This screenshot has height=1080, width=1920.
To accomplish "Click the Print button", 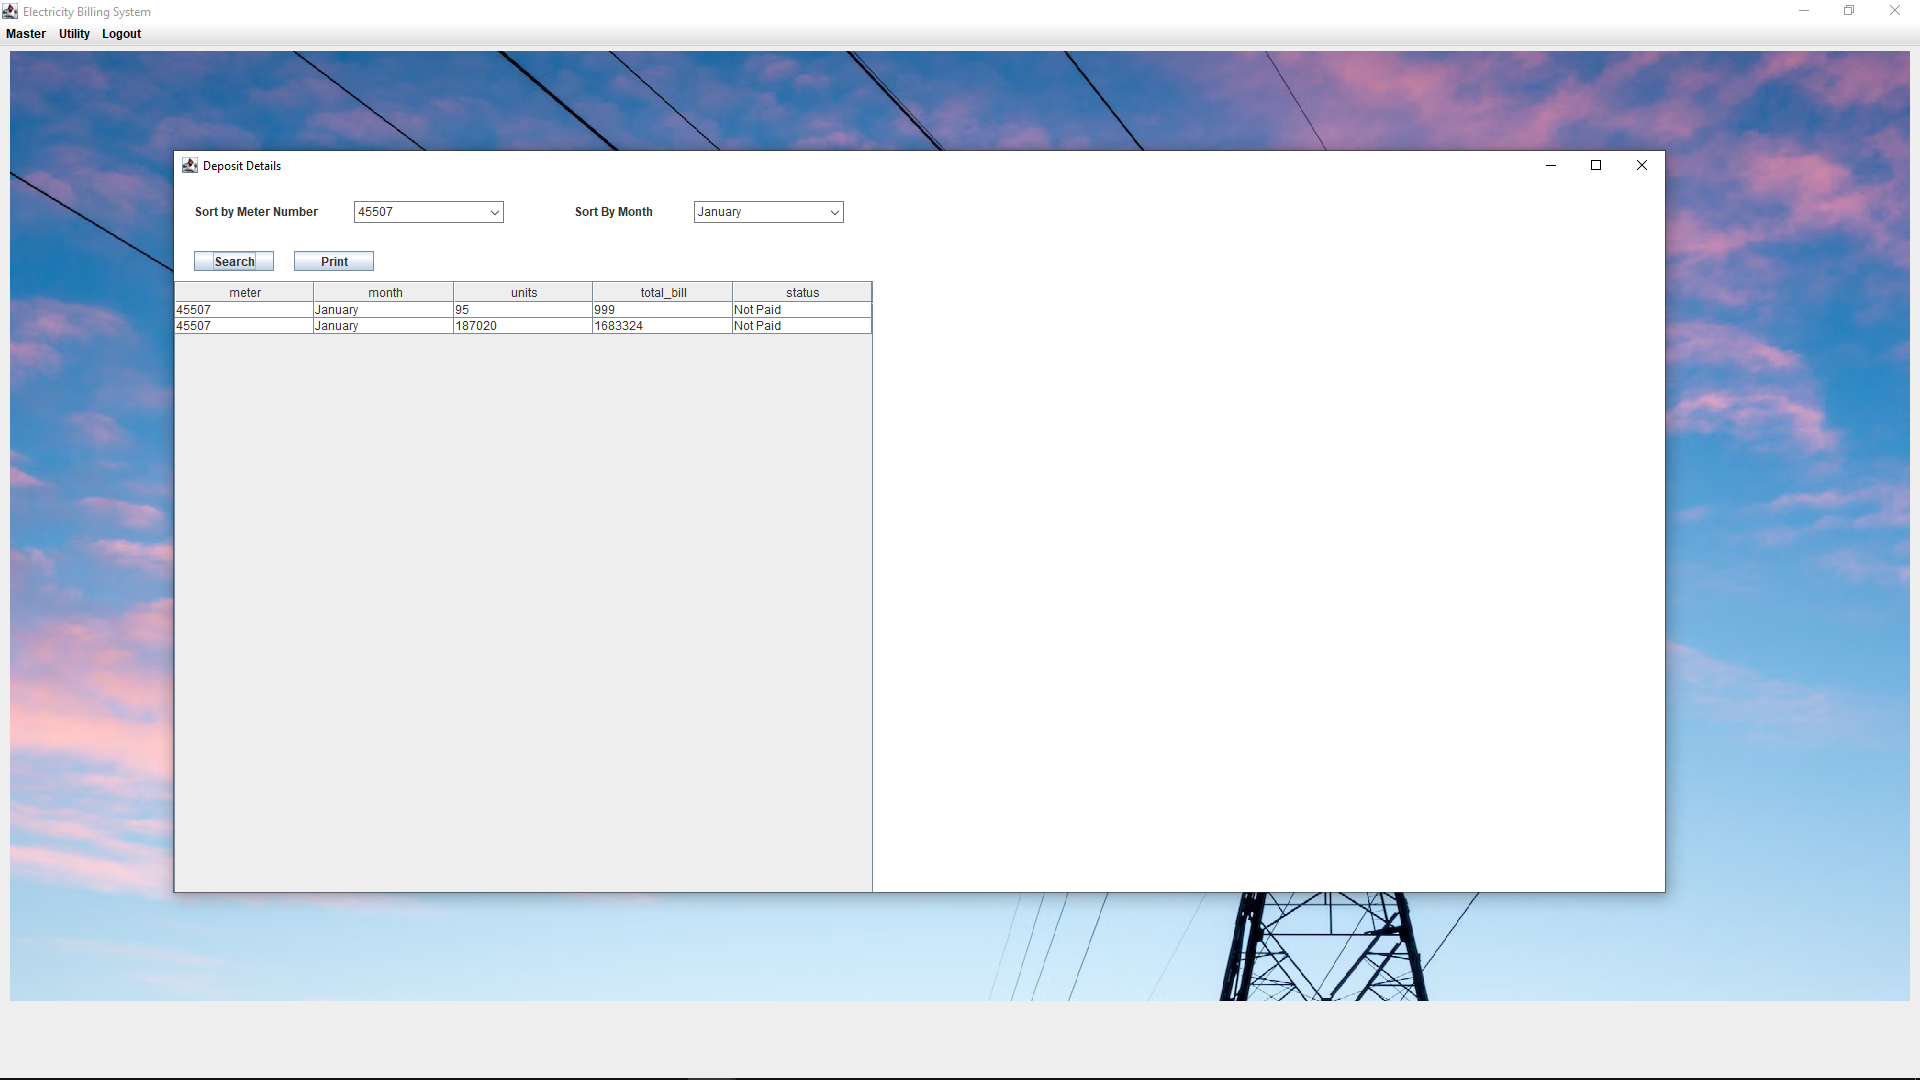I will [x=334, y=261].
